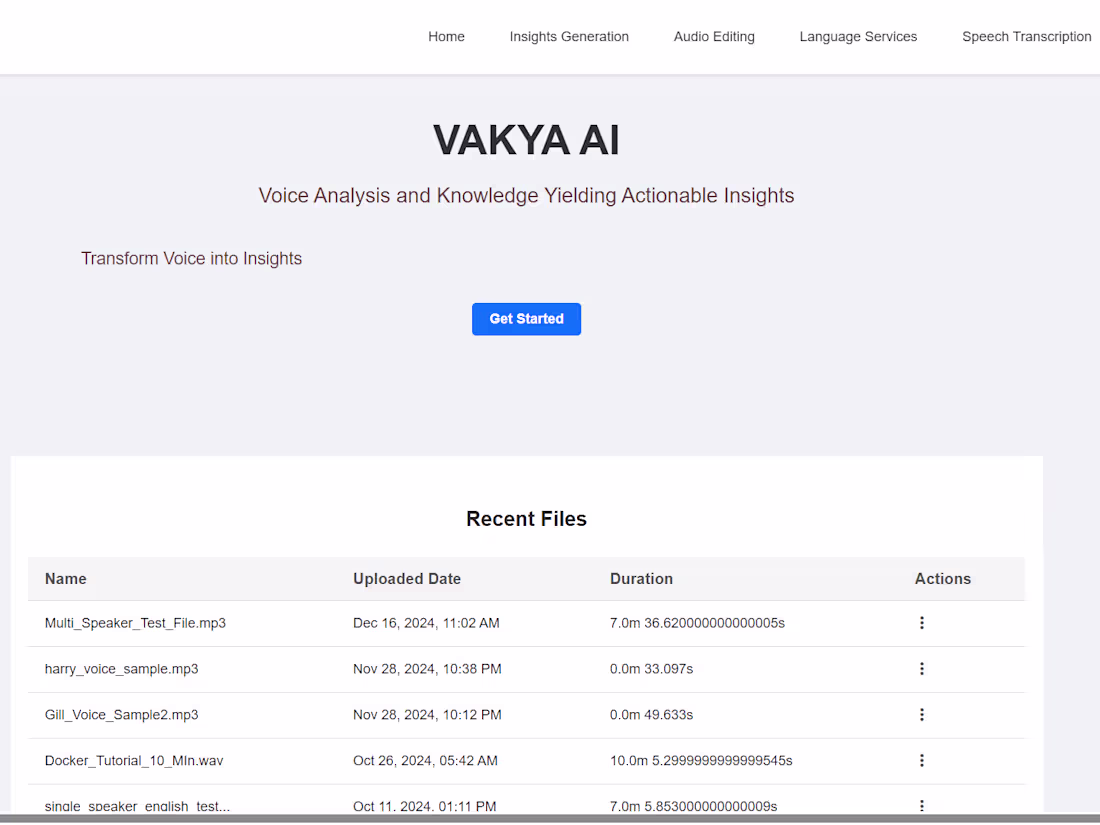Open actions menu for harry_voice_sample.mp3
This screenshot has width=1100, height=825.
click(922, 669)
